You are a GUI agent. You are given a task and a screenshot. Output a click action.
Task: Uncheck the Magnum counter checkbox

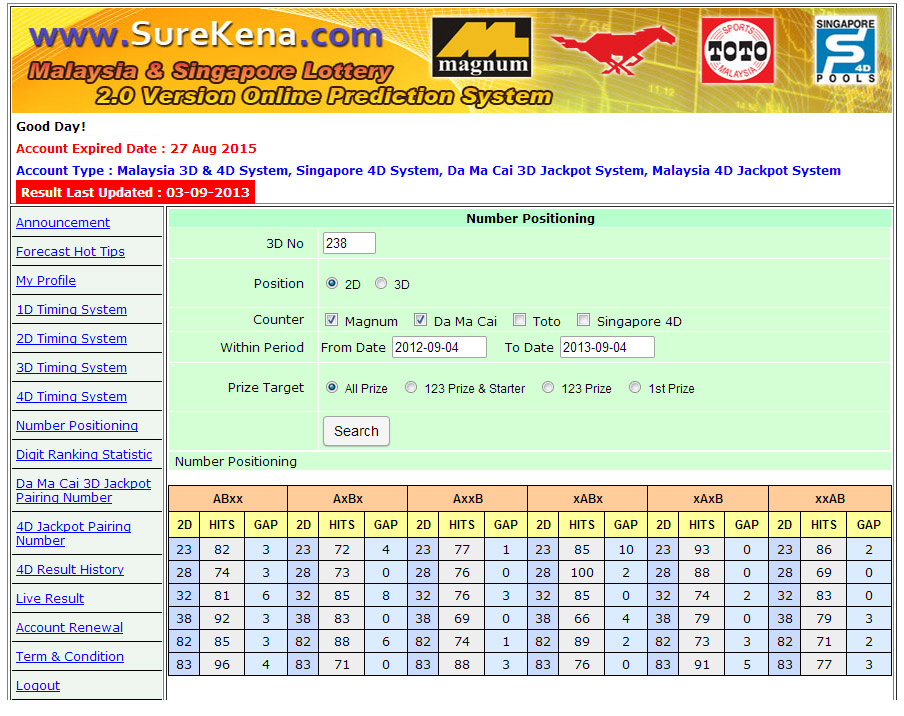tap(332, 321)
